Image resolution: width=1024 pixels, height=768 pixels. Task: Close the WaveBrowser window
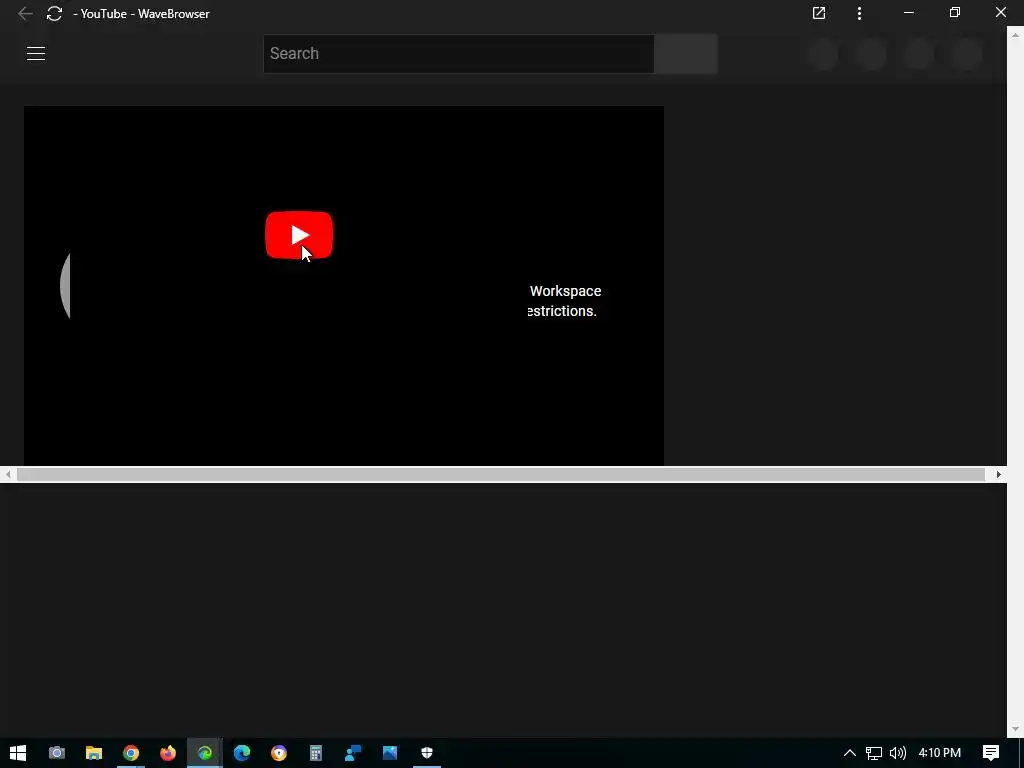coord(1000,12)
